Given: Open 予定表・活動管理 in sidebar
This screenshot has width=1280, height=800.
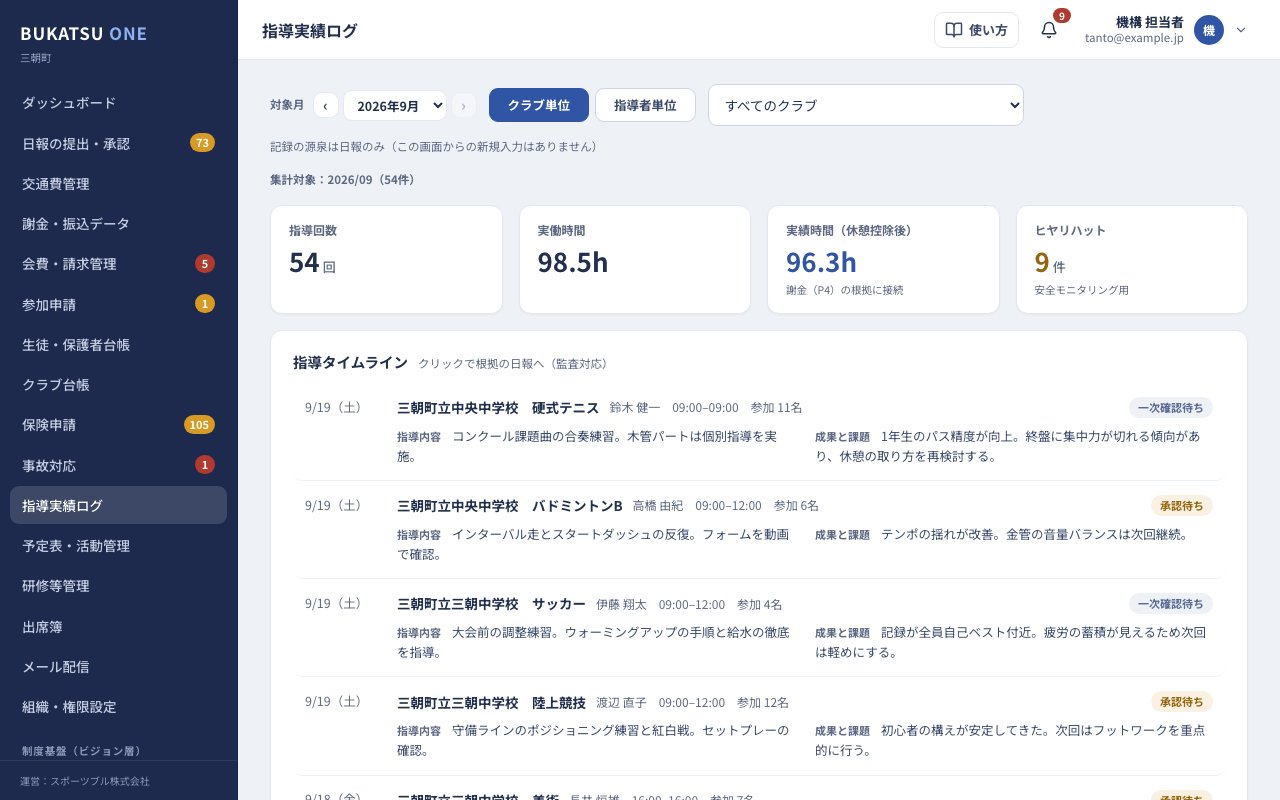Looking at the screenshot, I should pos(118,546).
